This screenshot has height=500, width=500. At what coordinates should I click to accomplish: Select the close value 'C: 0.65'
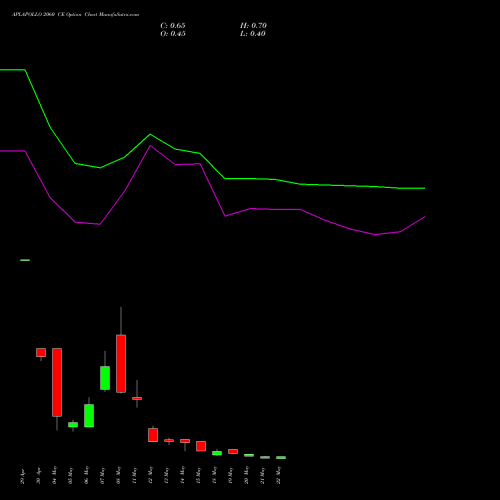(x=173, y=26)
